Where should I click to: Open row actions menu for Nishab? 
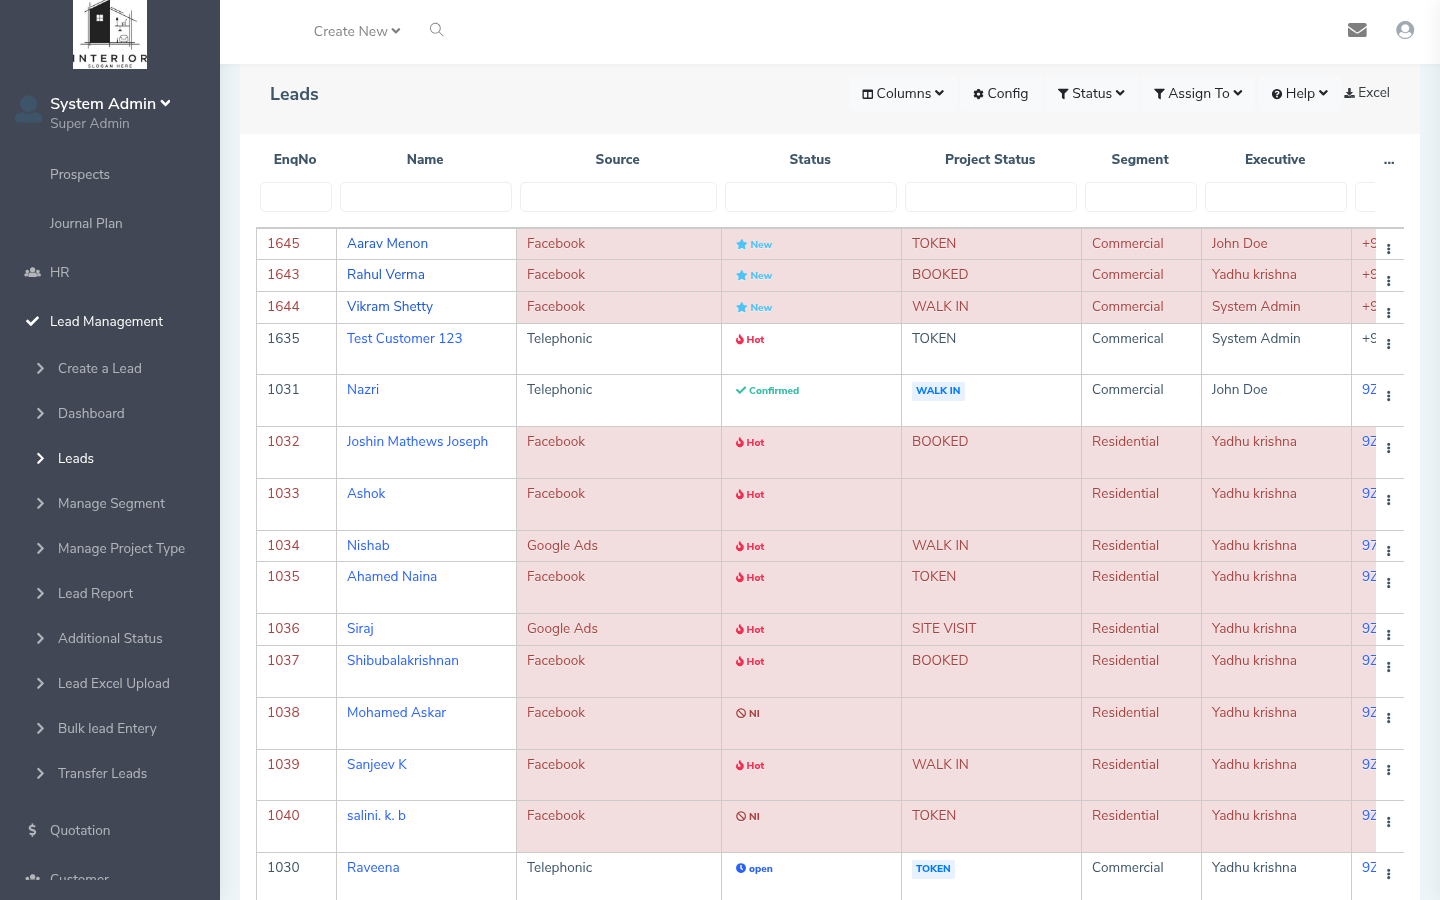pos(1388,551)
